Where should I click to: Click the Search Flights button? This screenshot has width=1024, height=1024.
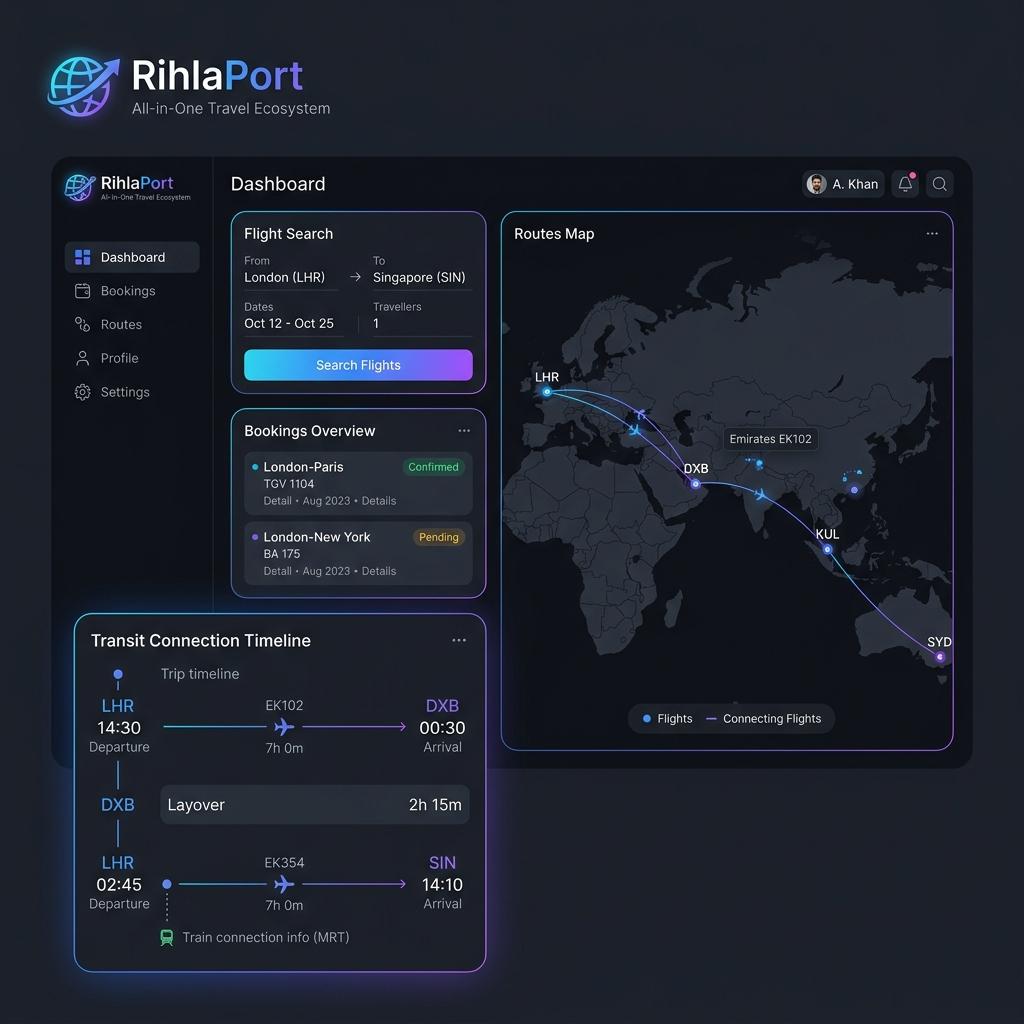358,365
